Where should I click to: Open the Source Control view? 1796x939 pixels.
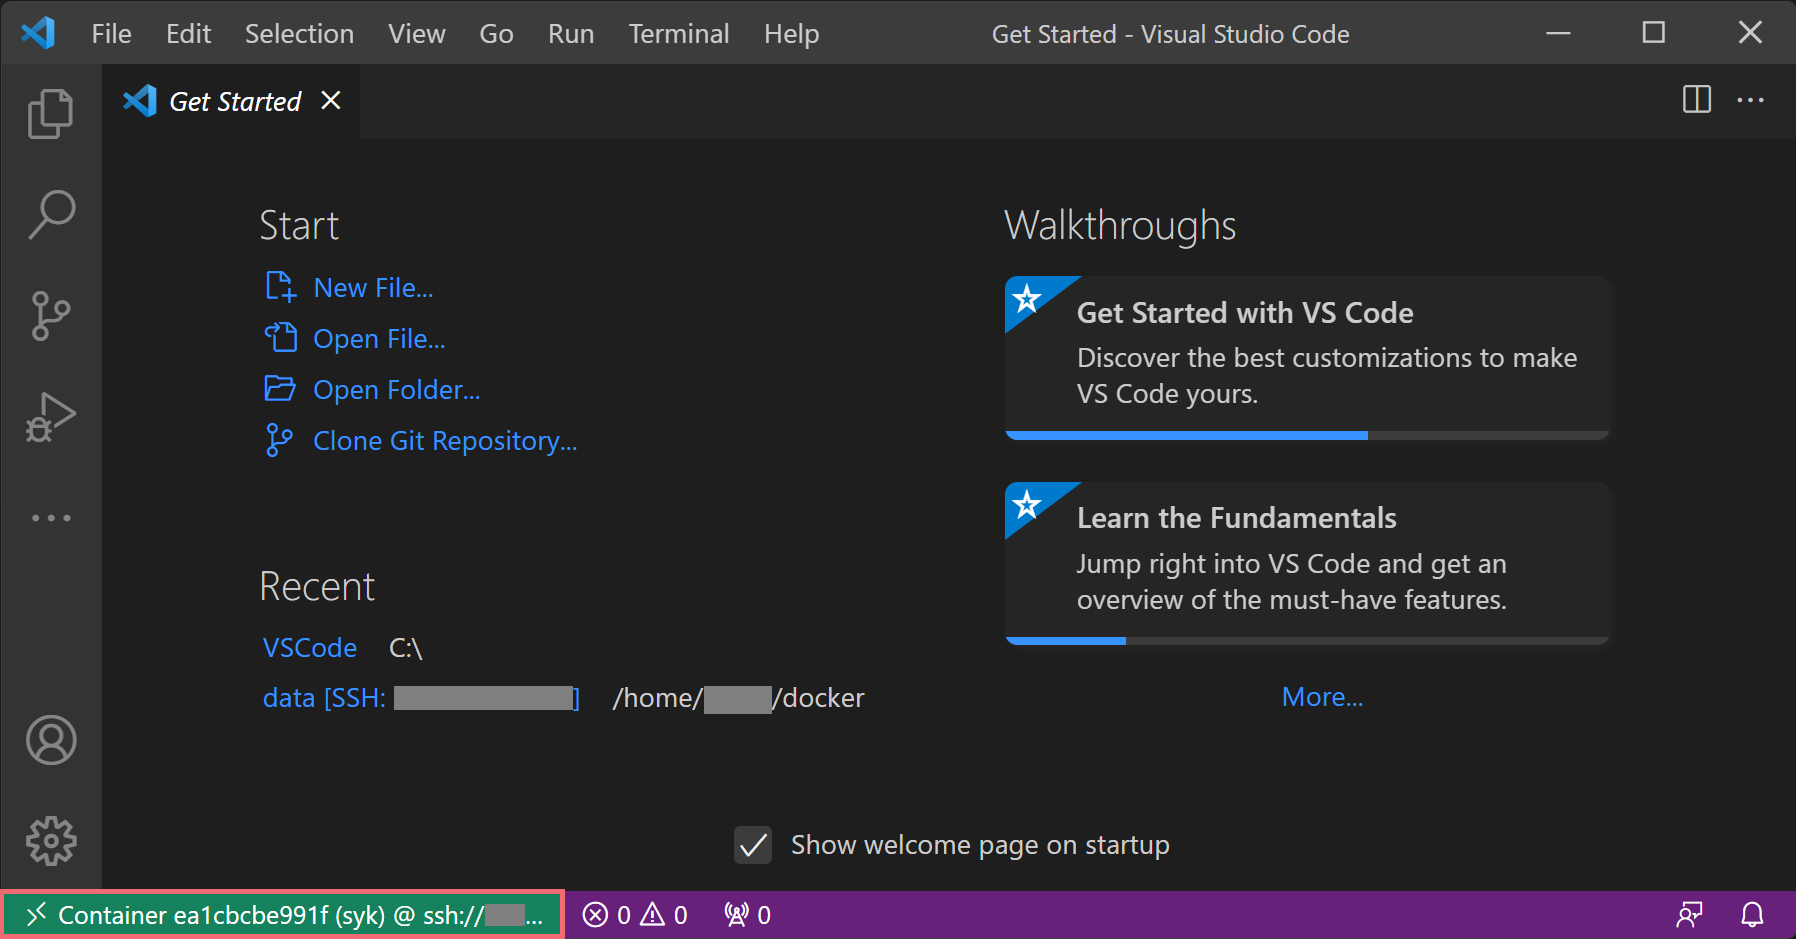click(x=51, y=316)
